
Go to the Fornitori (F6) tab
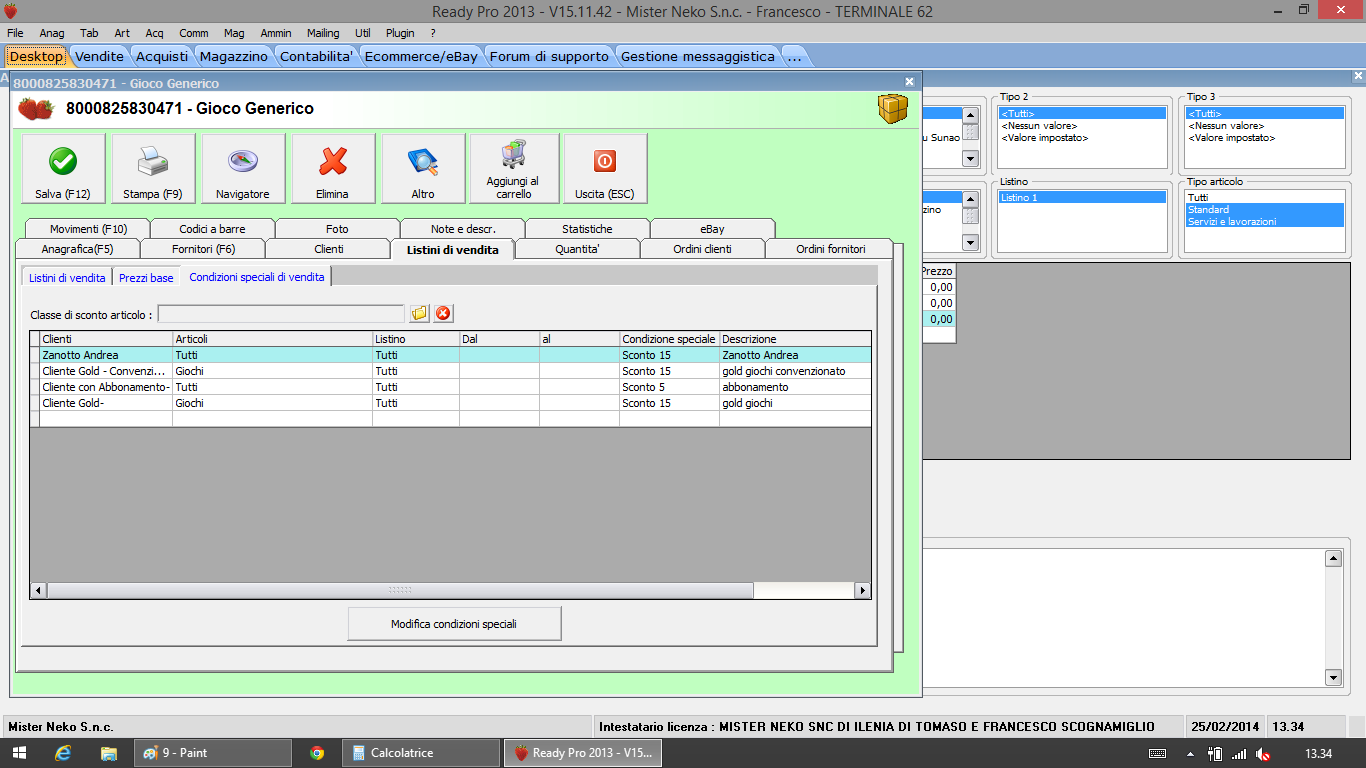tap(203, 249)
